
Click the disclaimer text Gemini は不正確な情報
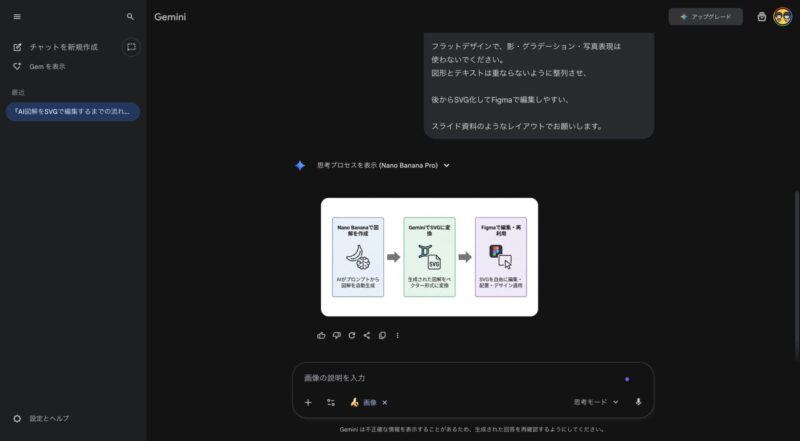[472, 430]
